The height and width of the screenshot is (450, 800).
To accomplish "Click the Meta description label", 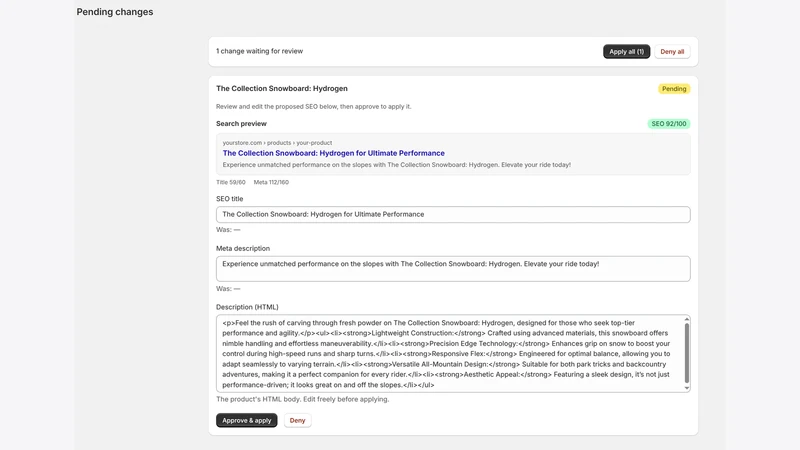I will point(243,248).
